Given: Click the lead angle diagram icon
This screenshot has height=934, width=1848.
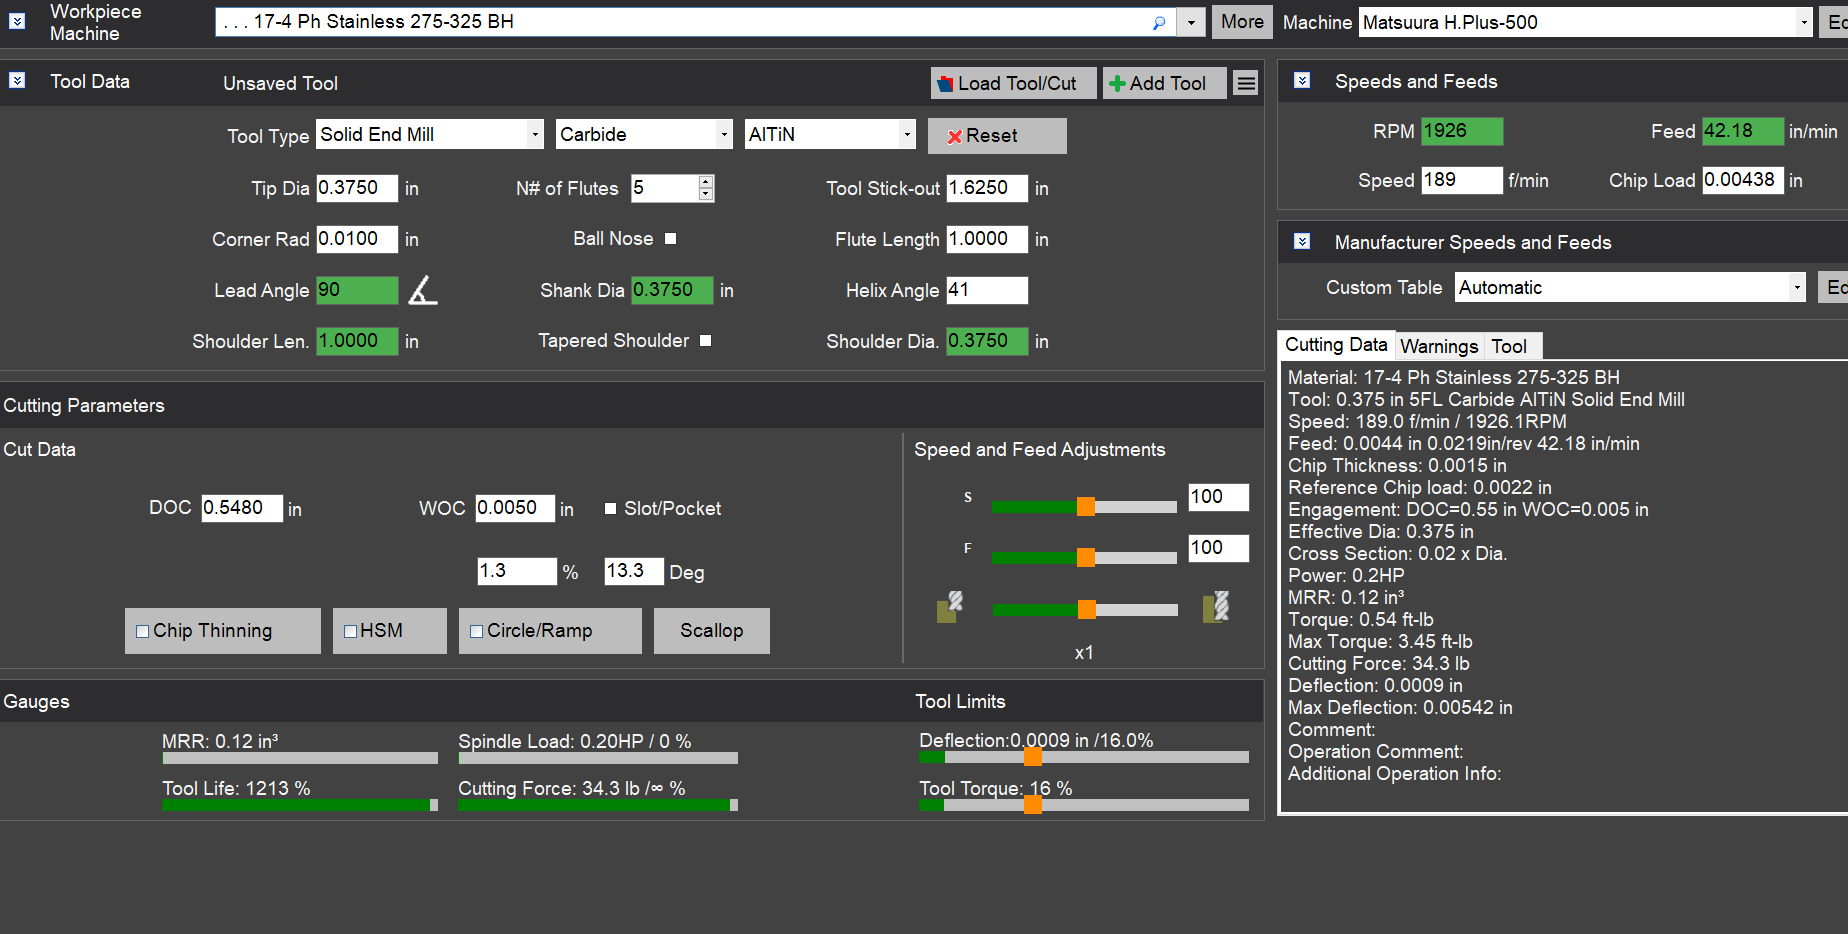Looking at the screenshot, I should [423, 290].
